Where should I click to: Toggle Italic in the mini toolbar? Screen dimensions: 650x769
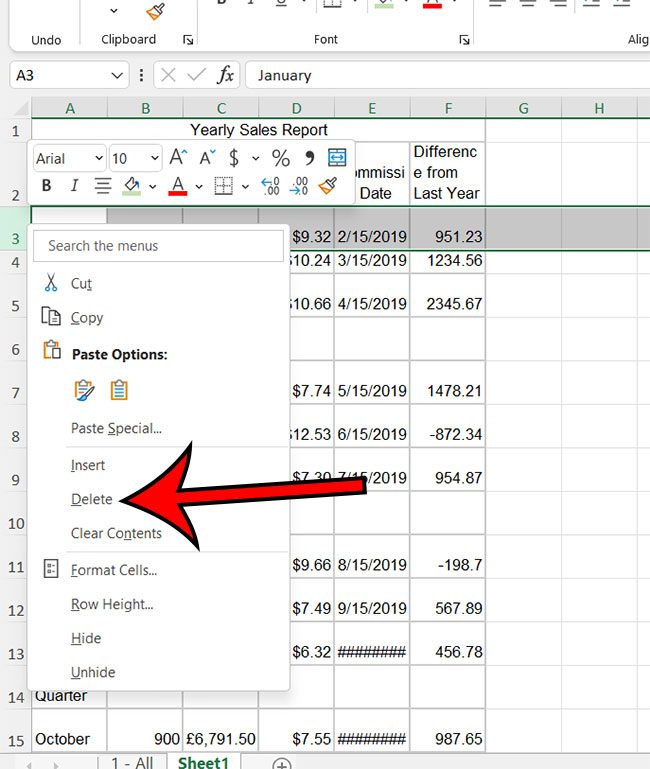73,186
